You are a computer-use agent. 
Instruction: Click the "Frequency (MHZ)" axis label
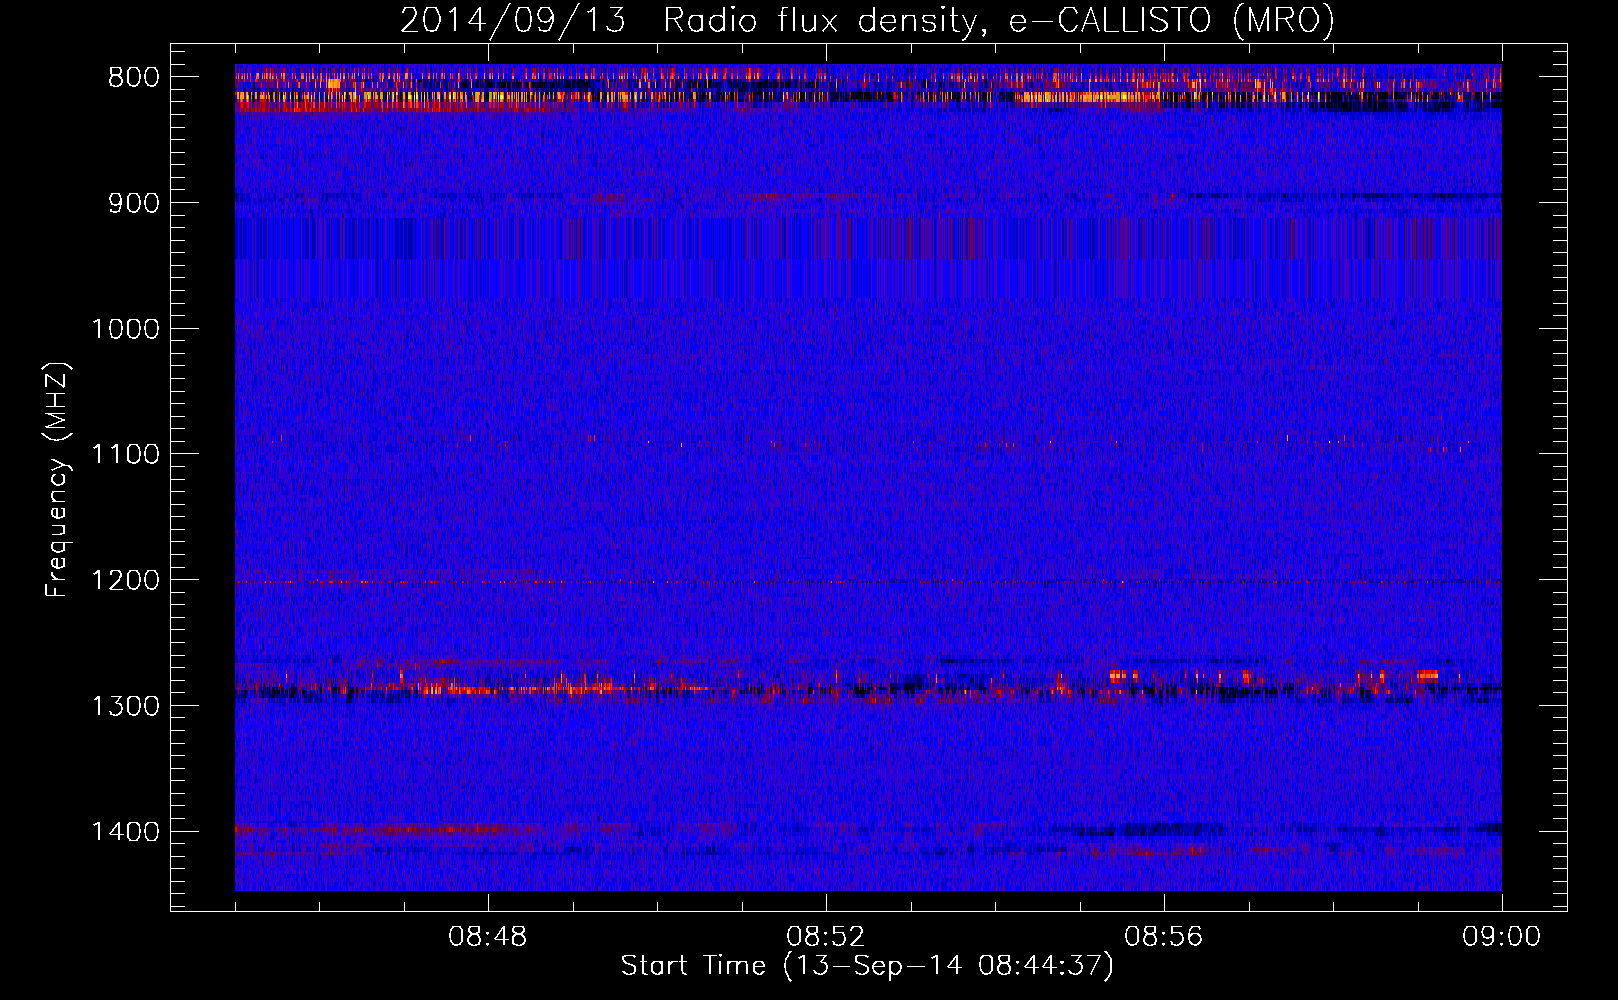click(x=57, y=480)
